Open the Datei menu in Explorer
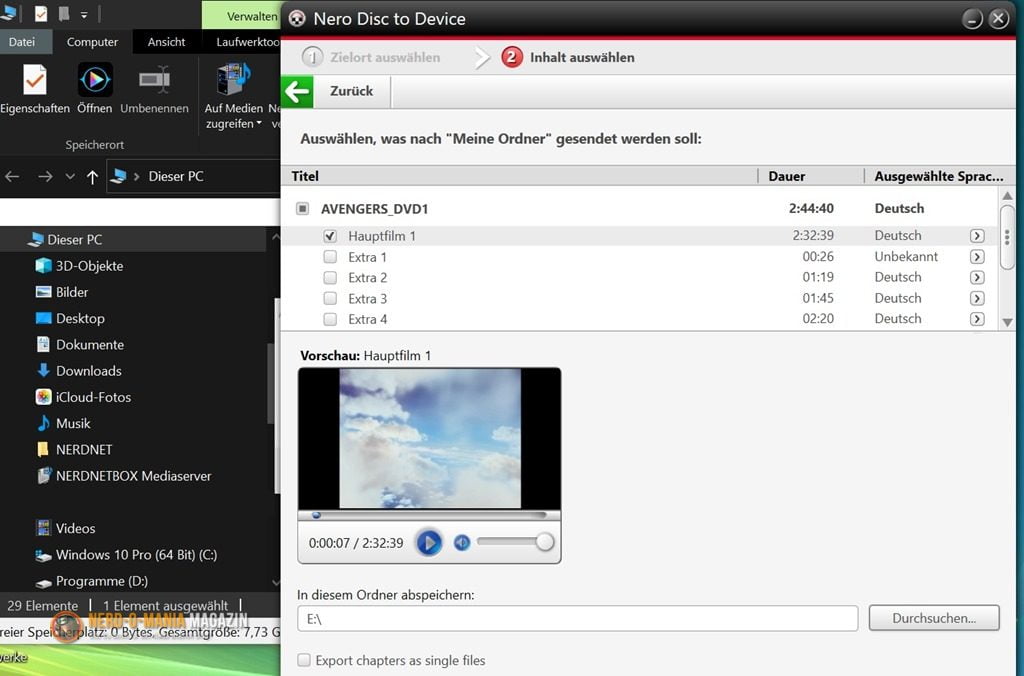The image size is (1024, 676). pyautogui.click(x=22, y=42)
